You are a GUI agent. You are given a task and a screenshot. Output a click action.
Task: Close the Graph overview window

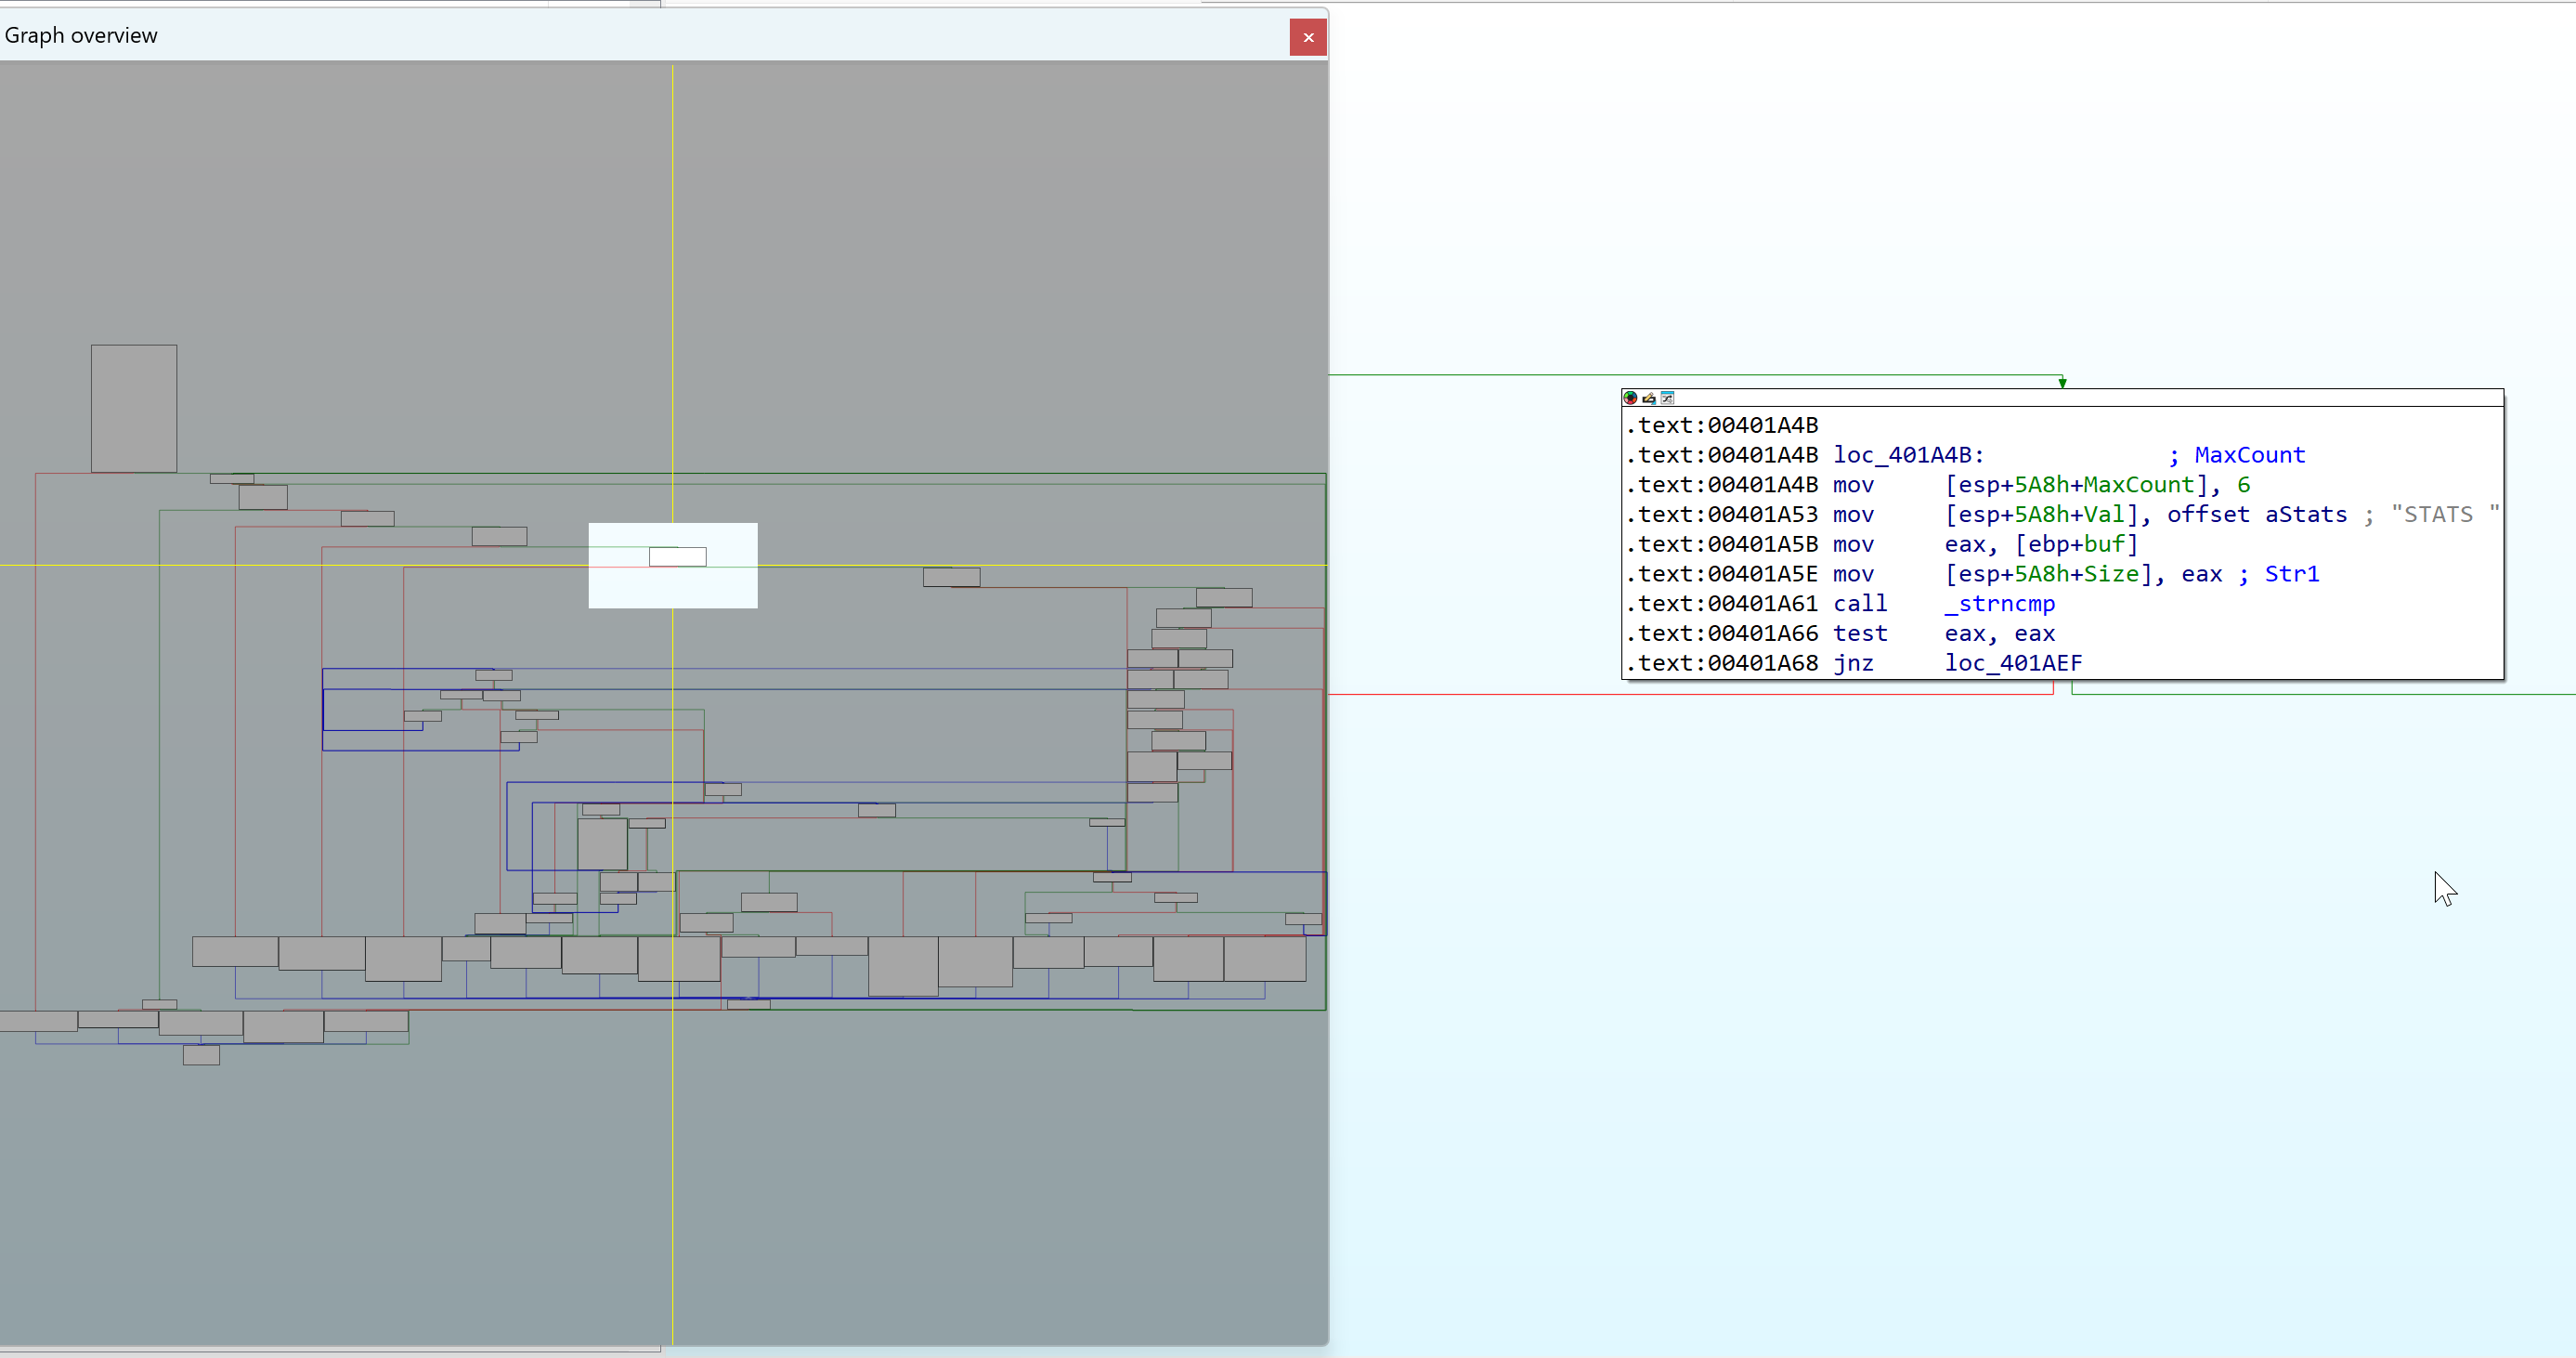pos(1307,37)
